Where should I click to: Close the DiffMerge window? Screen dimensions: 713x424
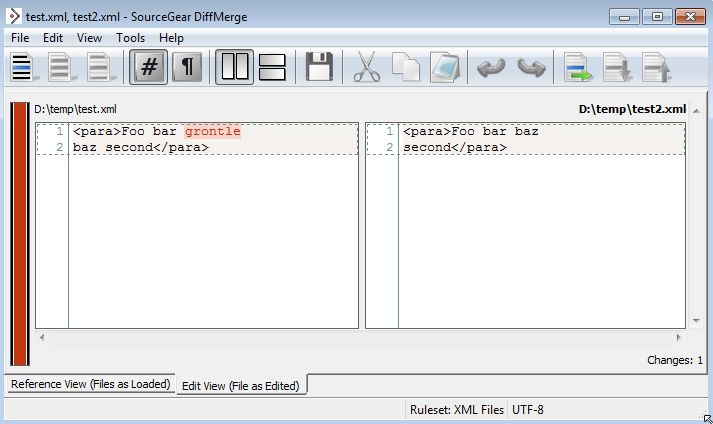pos(690,17)
